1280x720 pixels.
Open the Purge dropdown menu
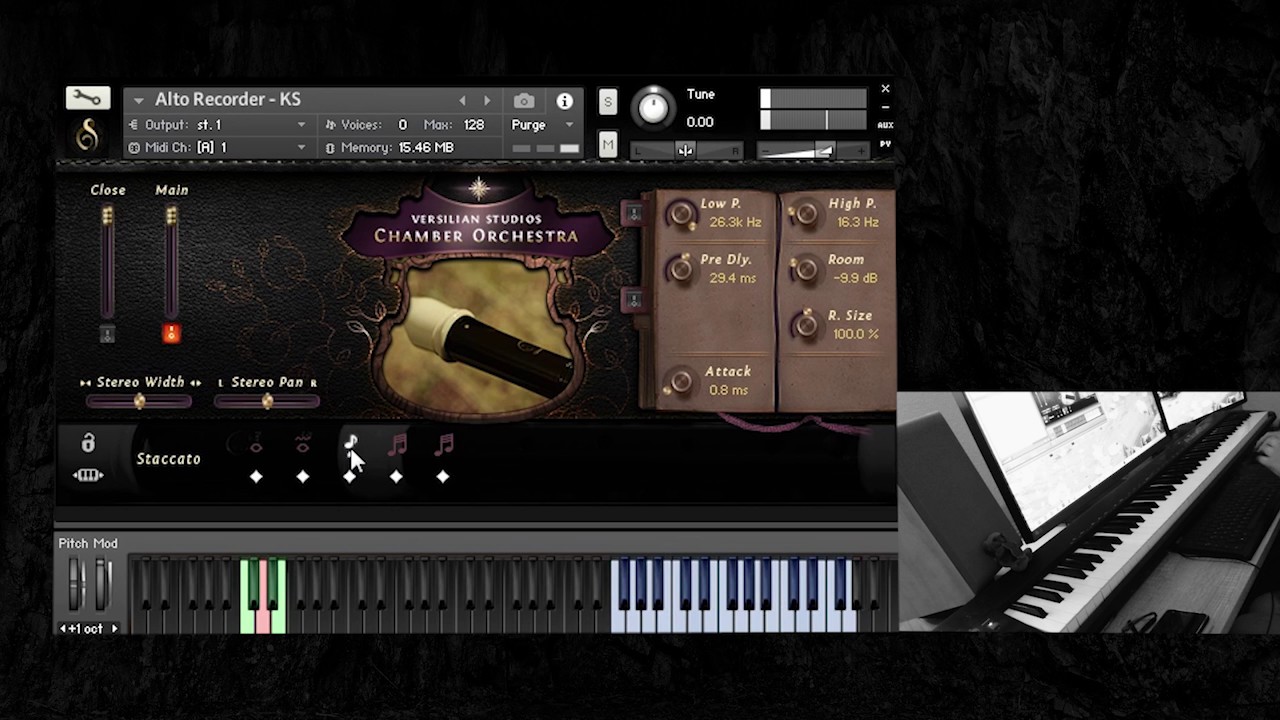coord(543,125)
